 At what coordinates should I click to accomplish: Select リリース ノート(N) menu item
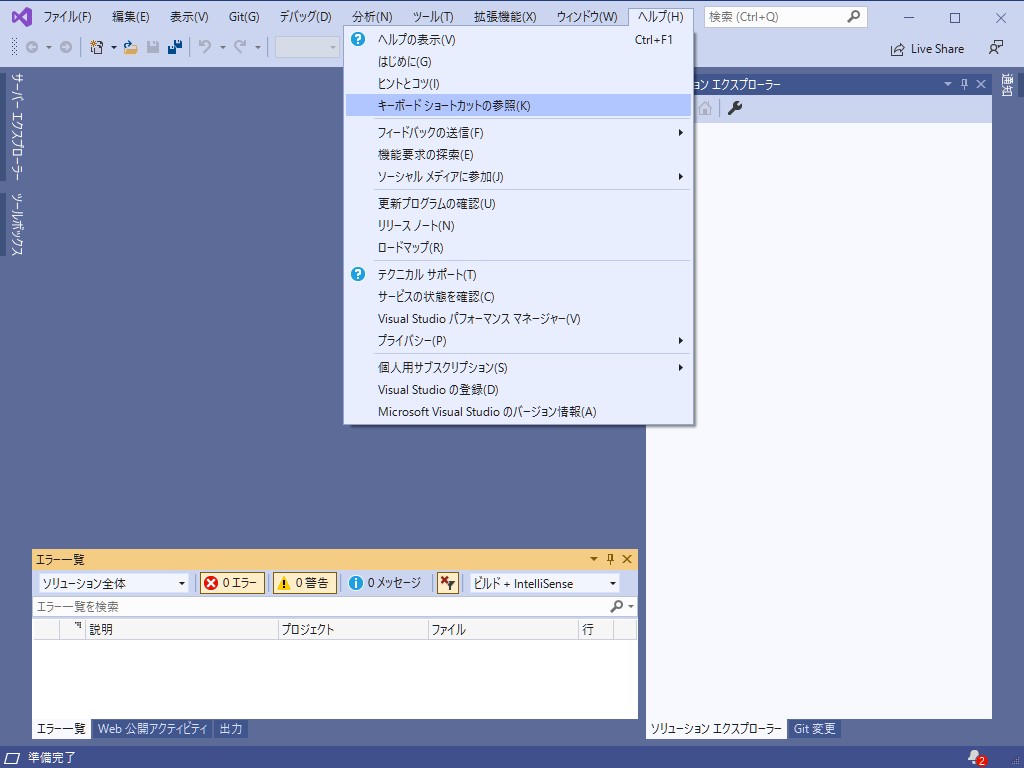tap(518, 226)
